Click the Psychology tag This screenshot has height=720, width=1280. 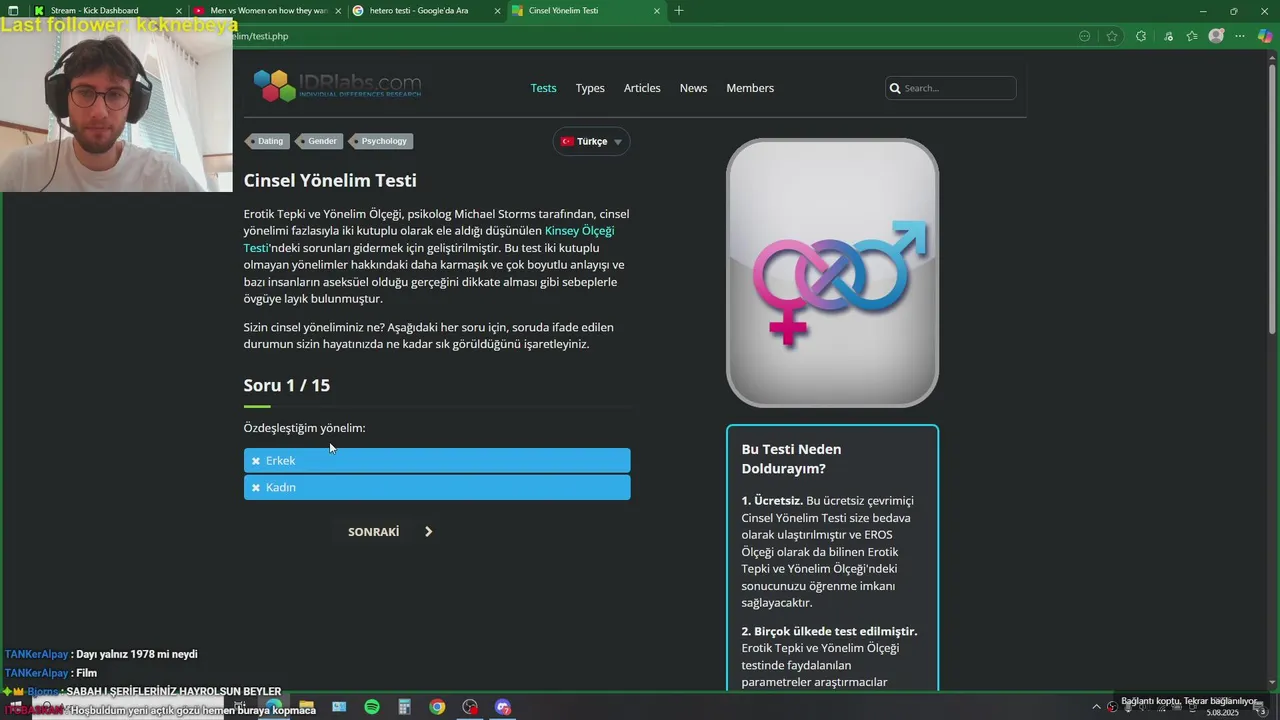click(381, 141)
